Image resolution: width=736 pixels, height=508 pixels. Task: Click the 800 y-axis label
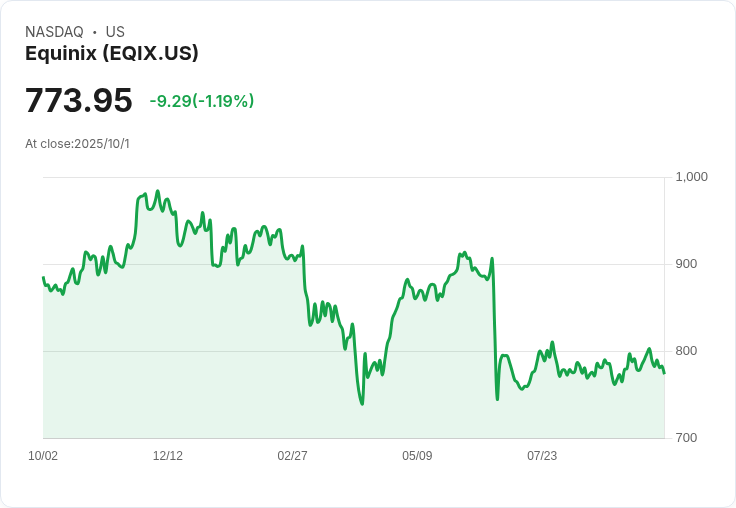click(x=686, y=351)
